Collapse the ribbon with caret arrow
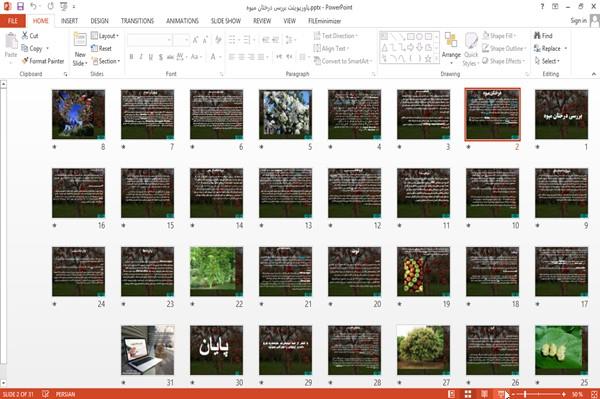This screenshot has width=600, height=399. tap(593, 74)
